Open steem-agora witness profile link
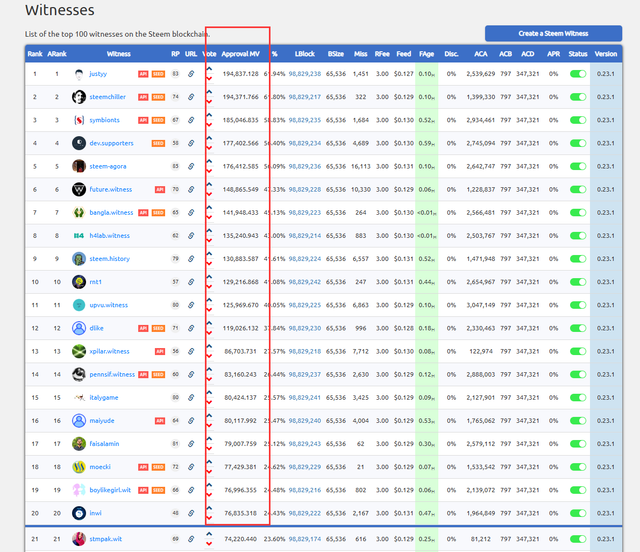640x552 pixels. point(108,166)
